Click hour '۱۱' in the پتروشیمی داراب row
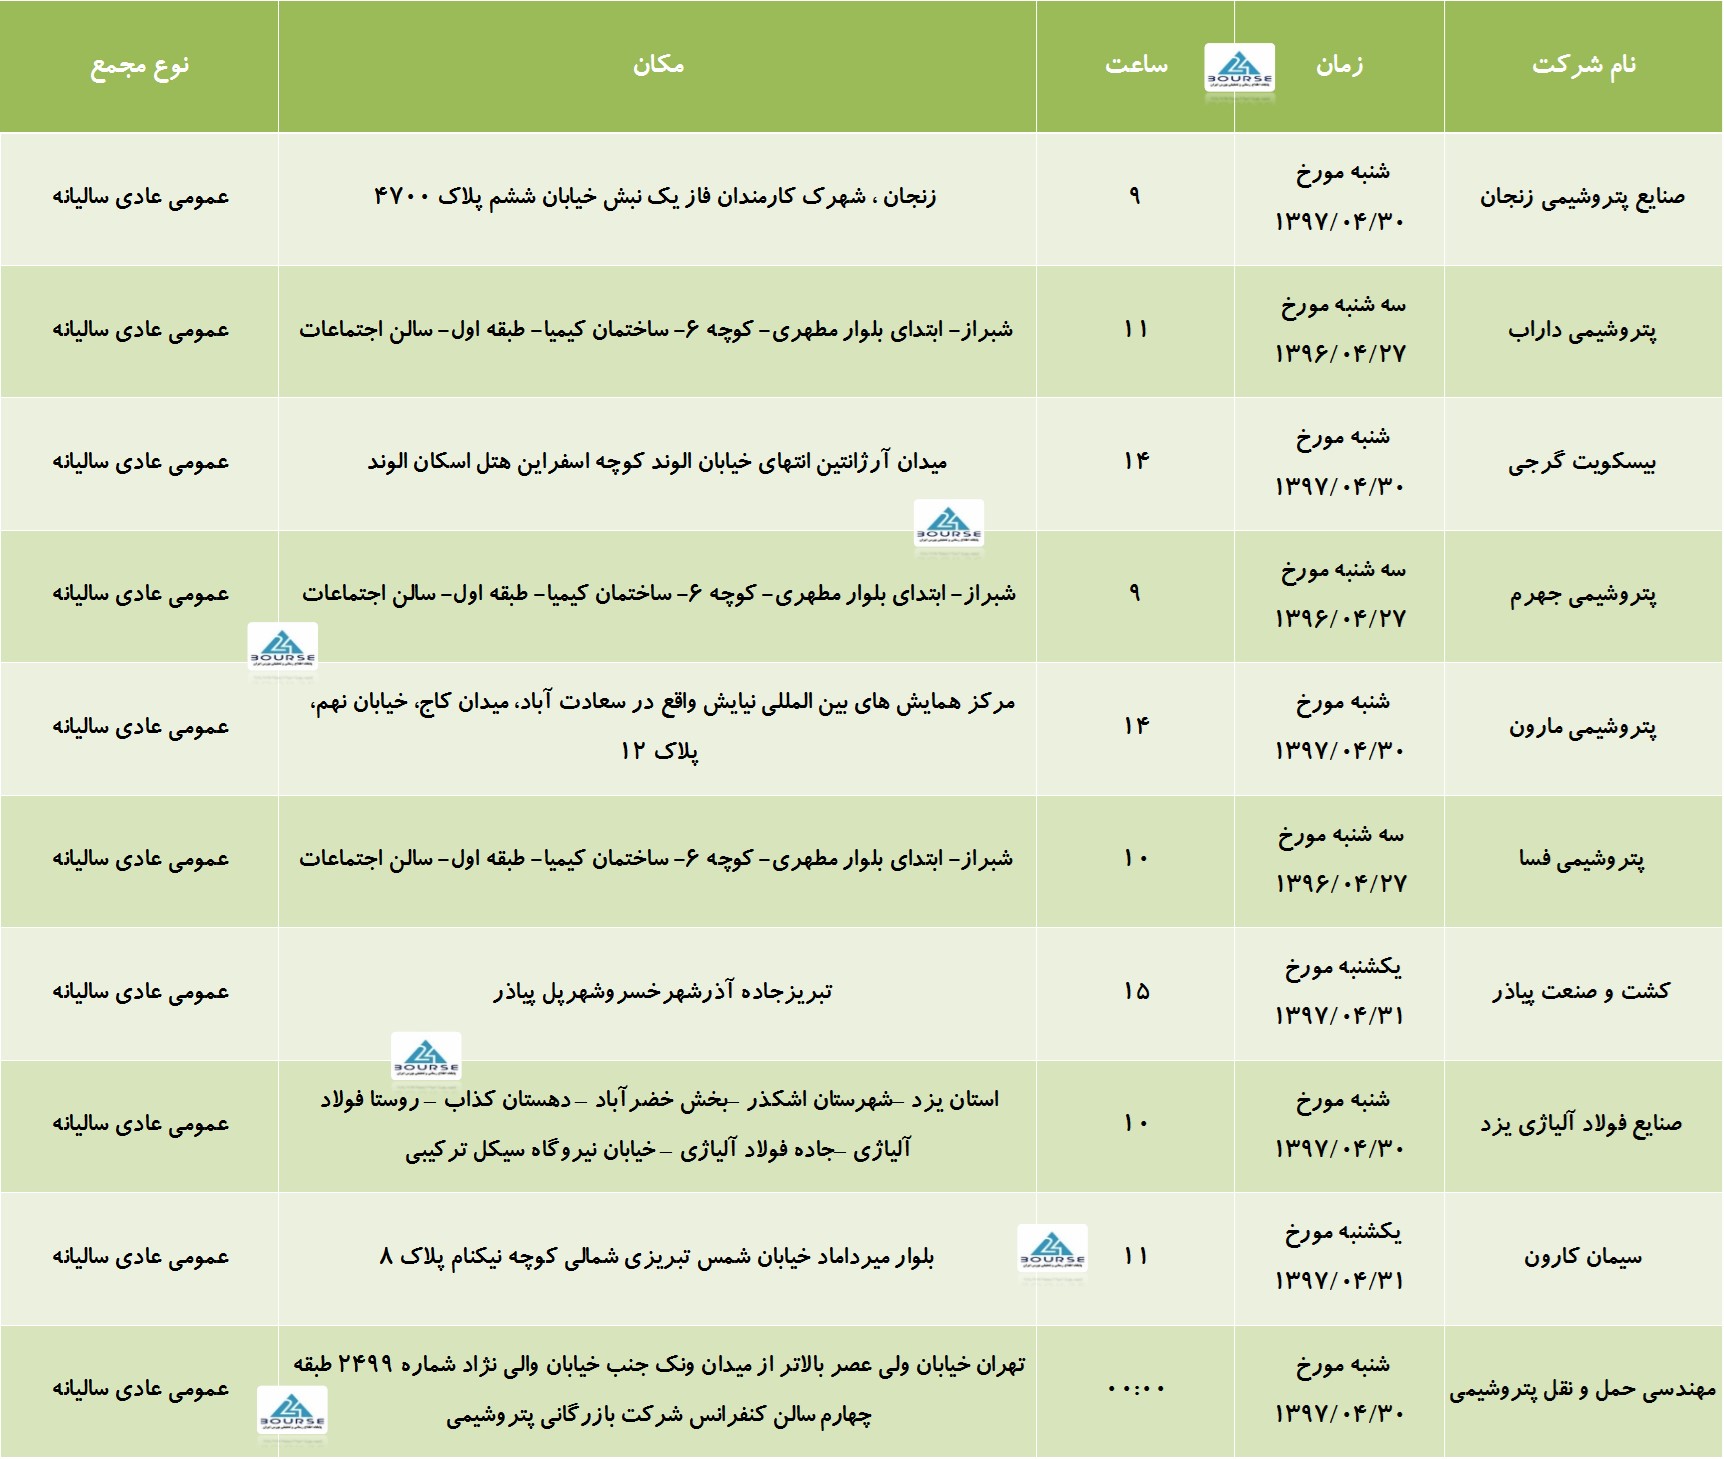 (x=1135, y=329)
